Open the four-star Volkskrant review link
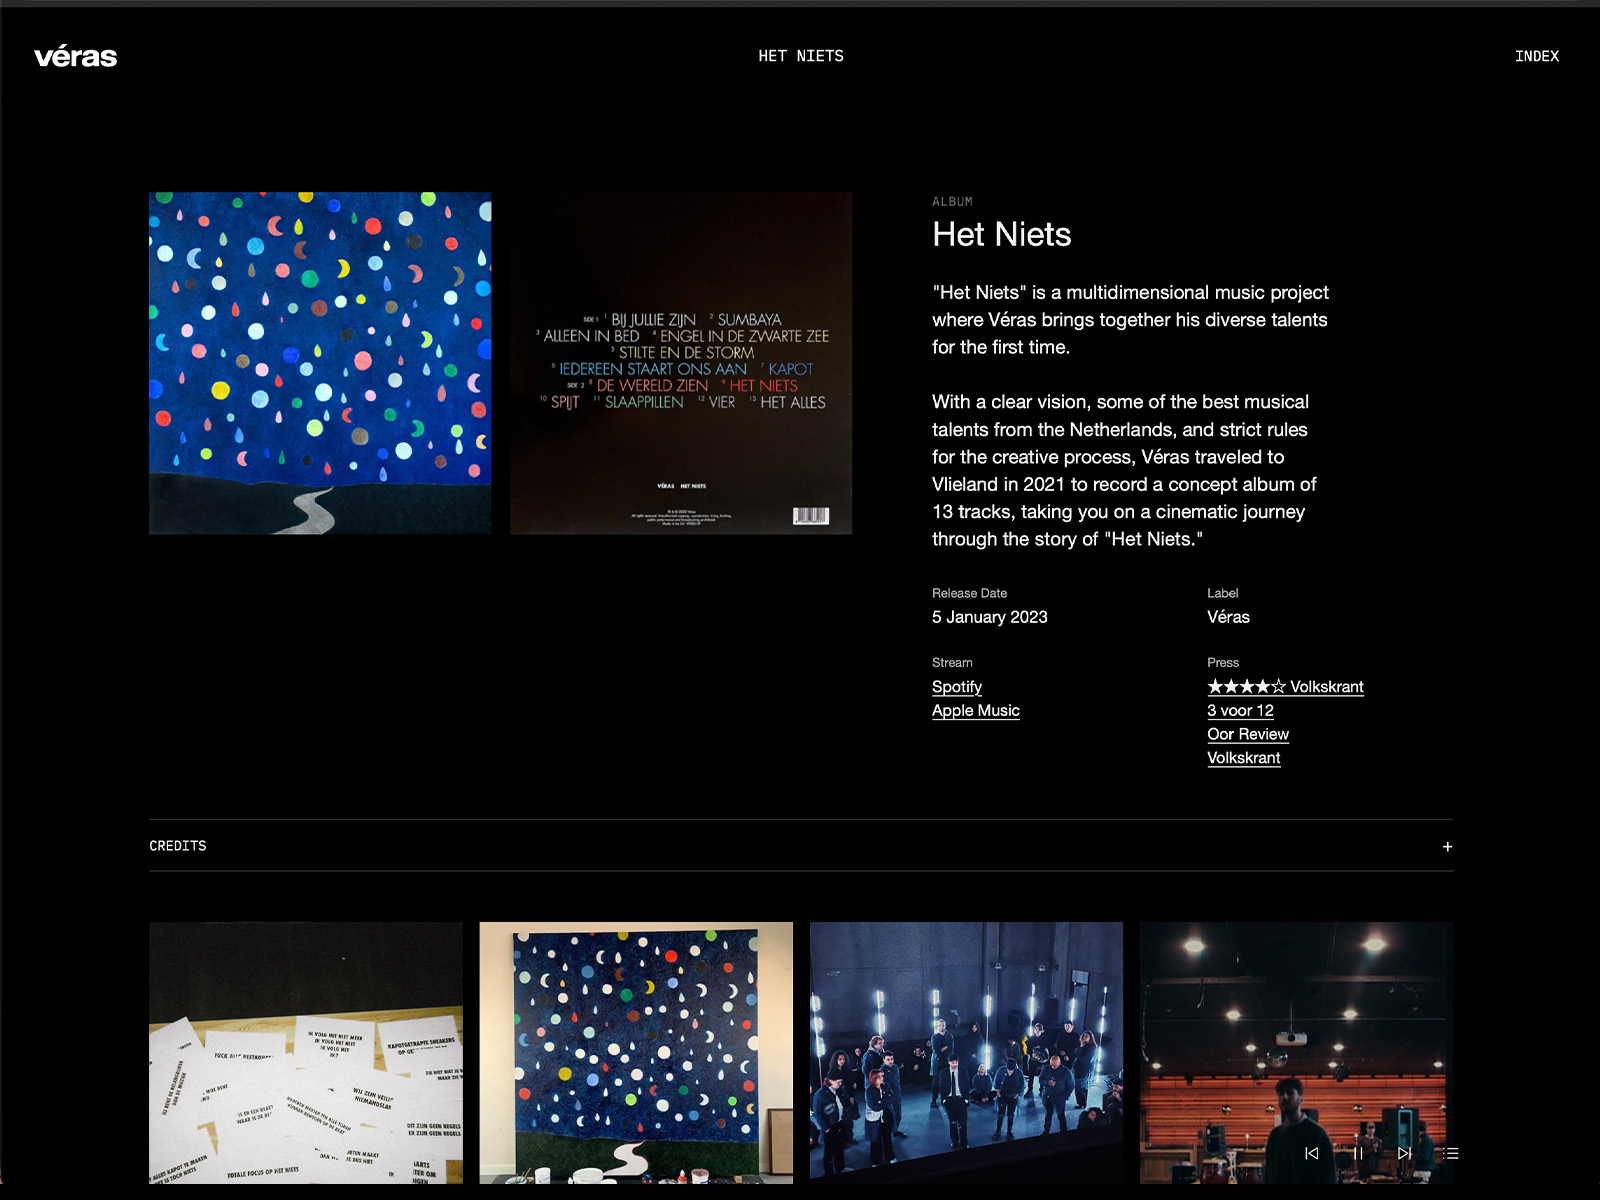The height and width of the screenshot is (1200, 1600). [1285, 687]
